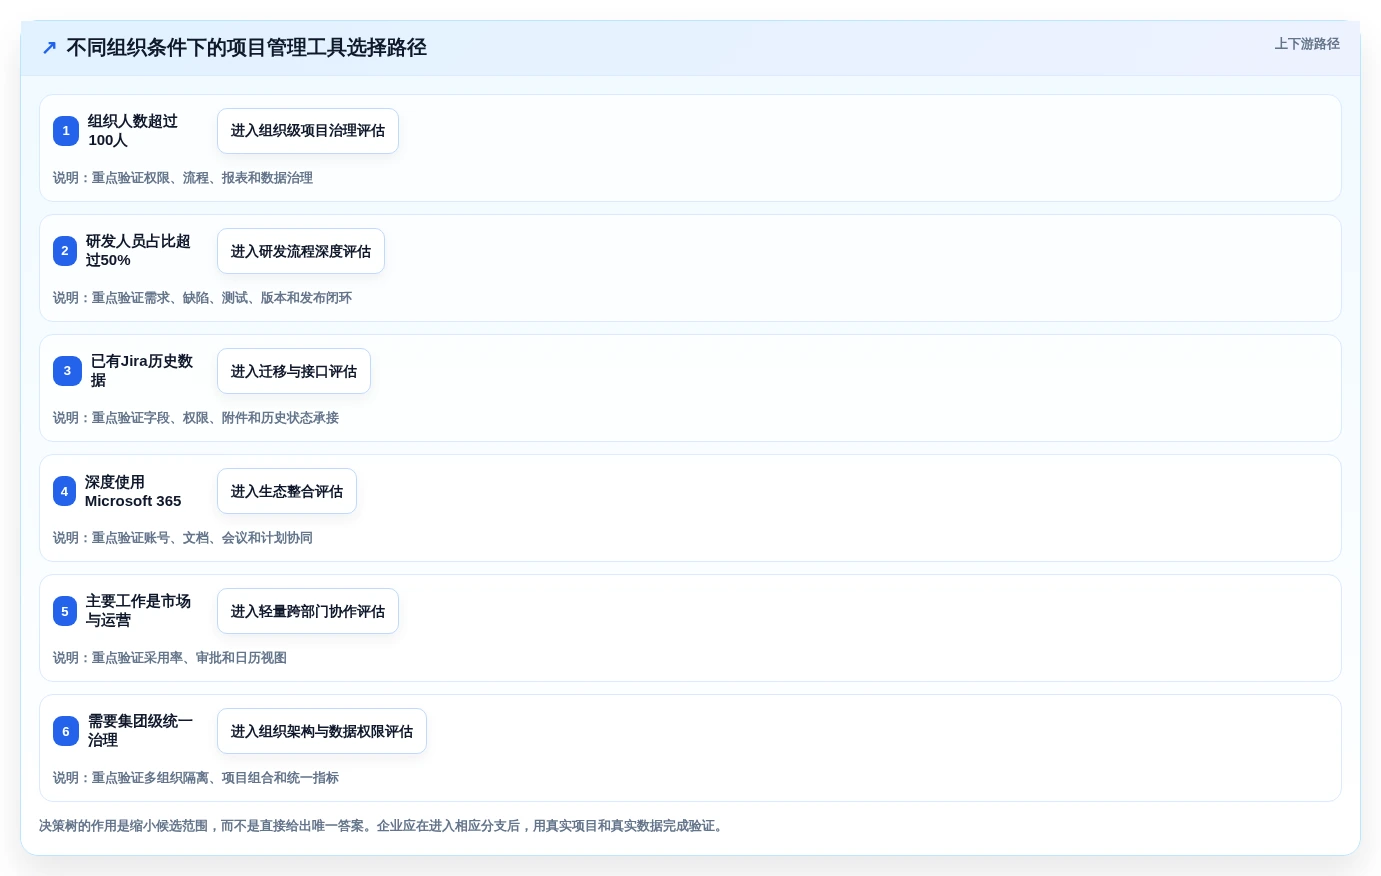This screenshot has height=876, width=1381.
Task: Click the number 1 badge
Action: pyautogui.click(x=66, y=131)
